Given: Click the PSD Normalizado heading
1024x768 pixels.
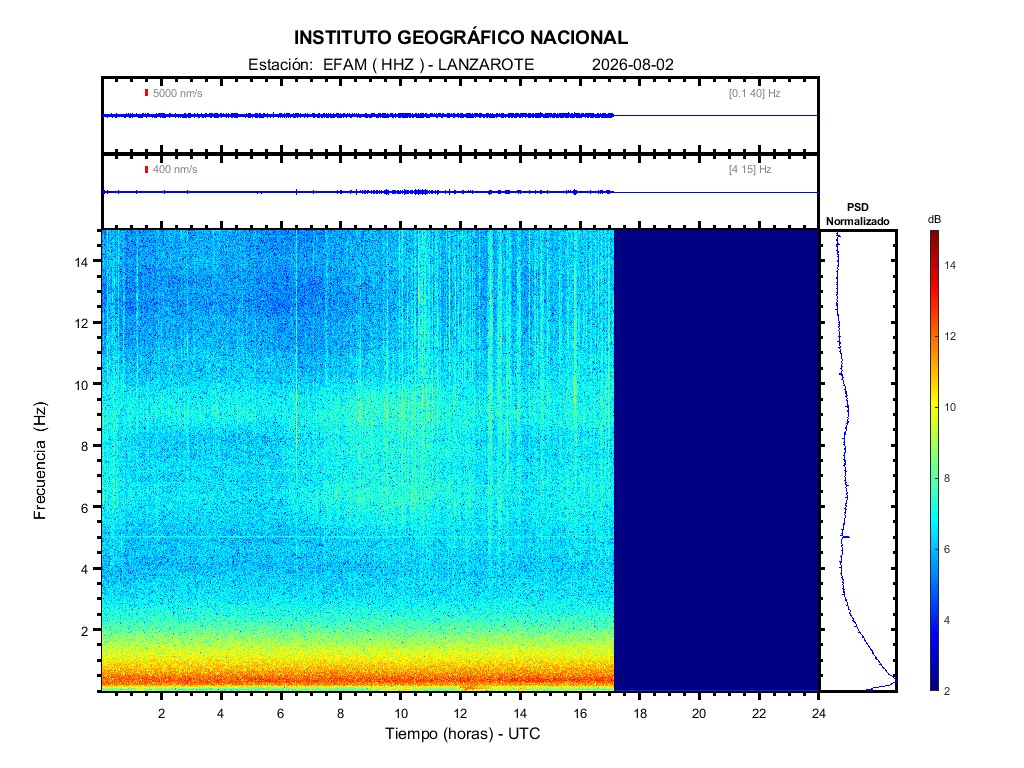Looking at the screenshot, I should (857, 214).
